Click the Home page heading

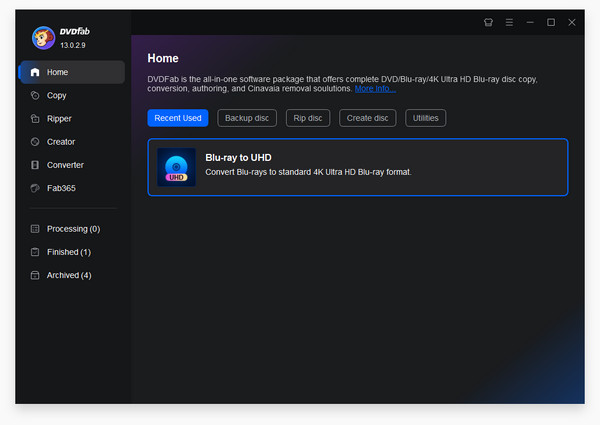pos(163,58)
